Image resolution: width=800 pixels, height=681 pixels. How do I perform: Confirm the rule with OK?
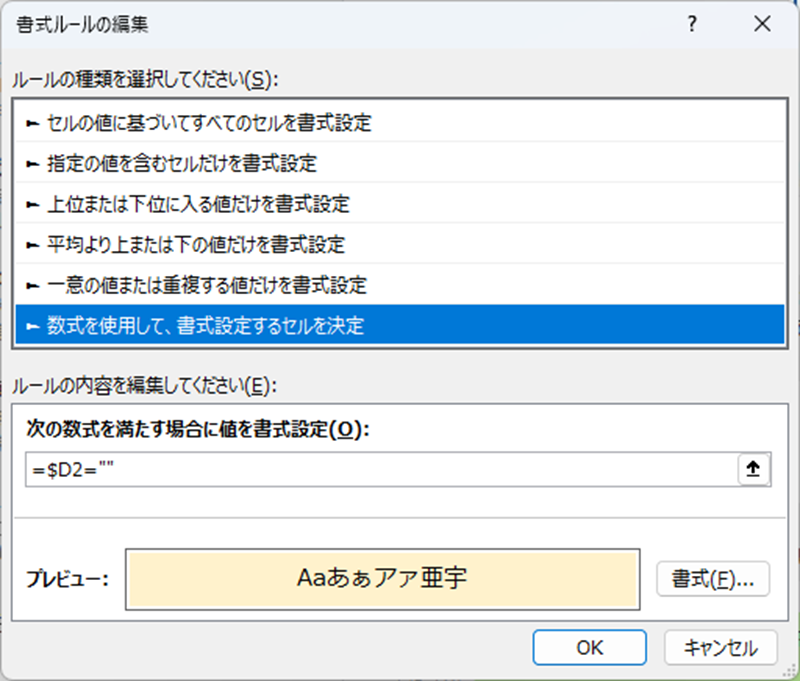pyautogui.click(x=589, y=647)
